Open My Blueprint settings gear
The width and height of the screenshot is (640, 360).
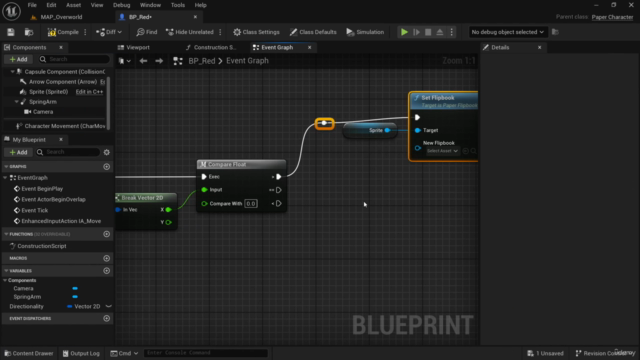107,152
